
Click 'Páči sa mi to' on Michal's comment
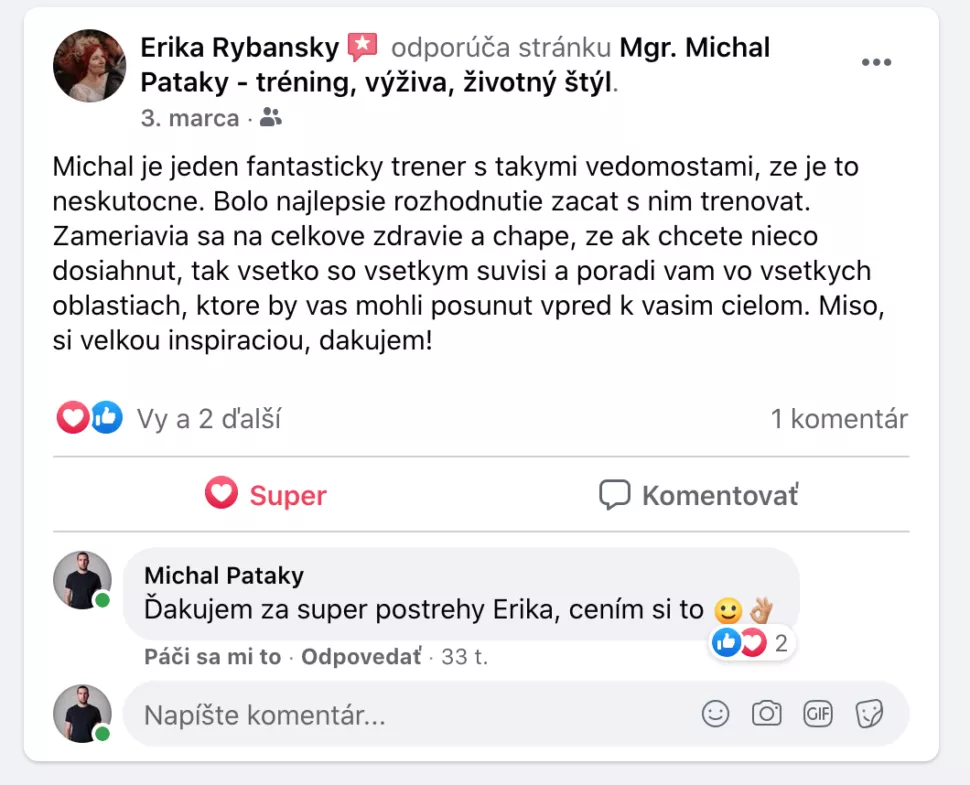point(212,656)
